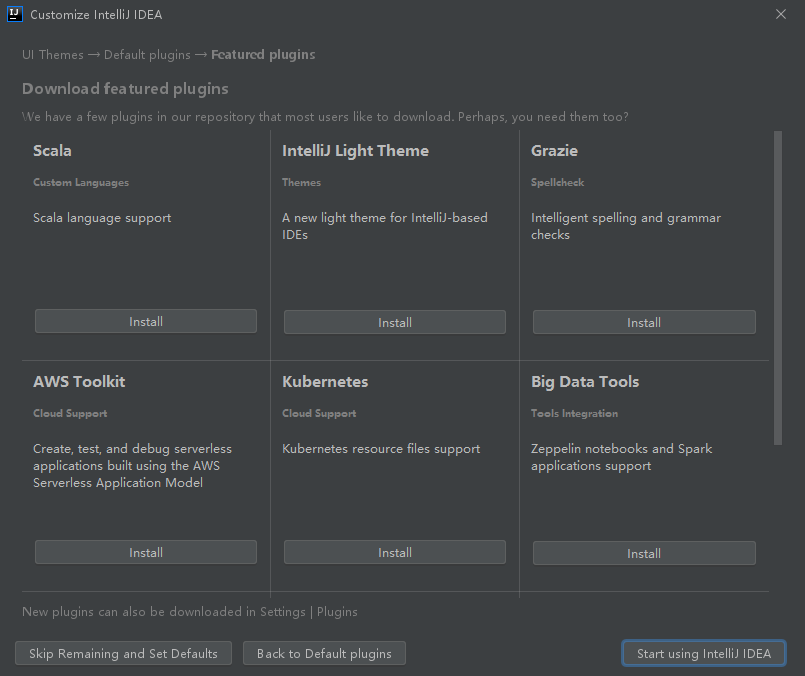Viewport: 805px width, 676px height.
Task: Close the Customize IntelliJ IDEA dialog
Action: (x=781, y=14)
